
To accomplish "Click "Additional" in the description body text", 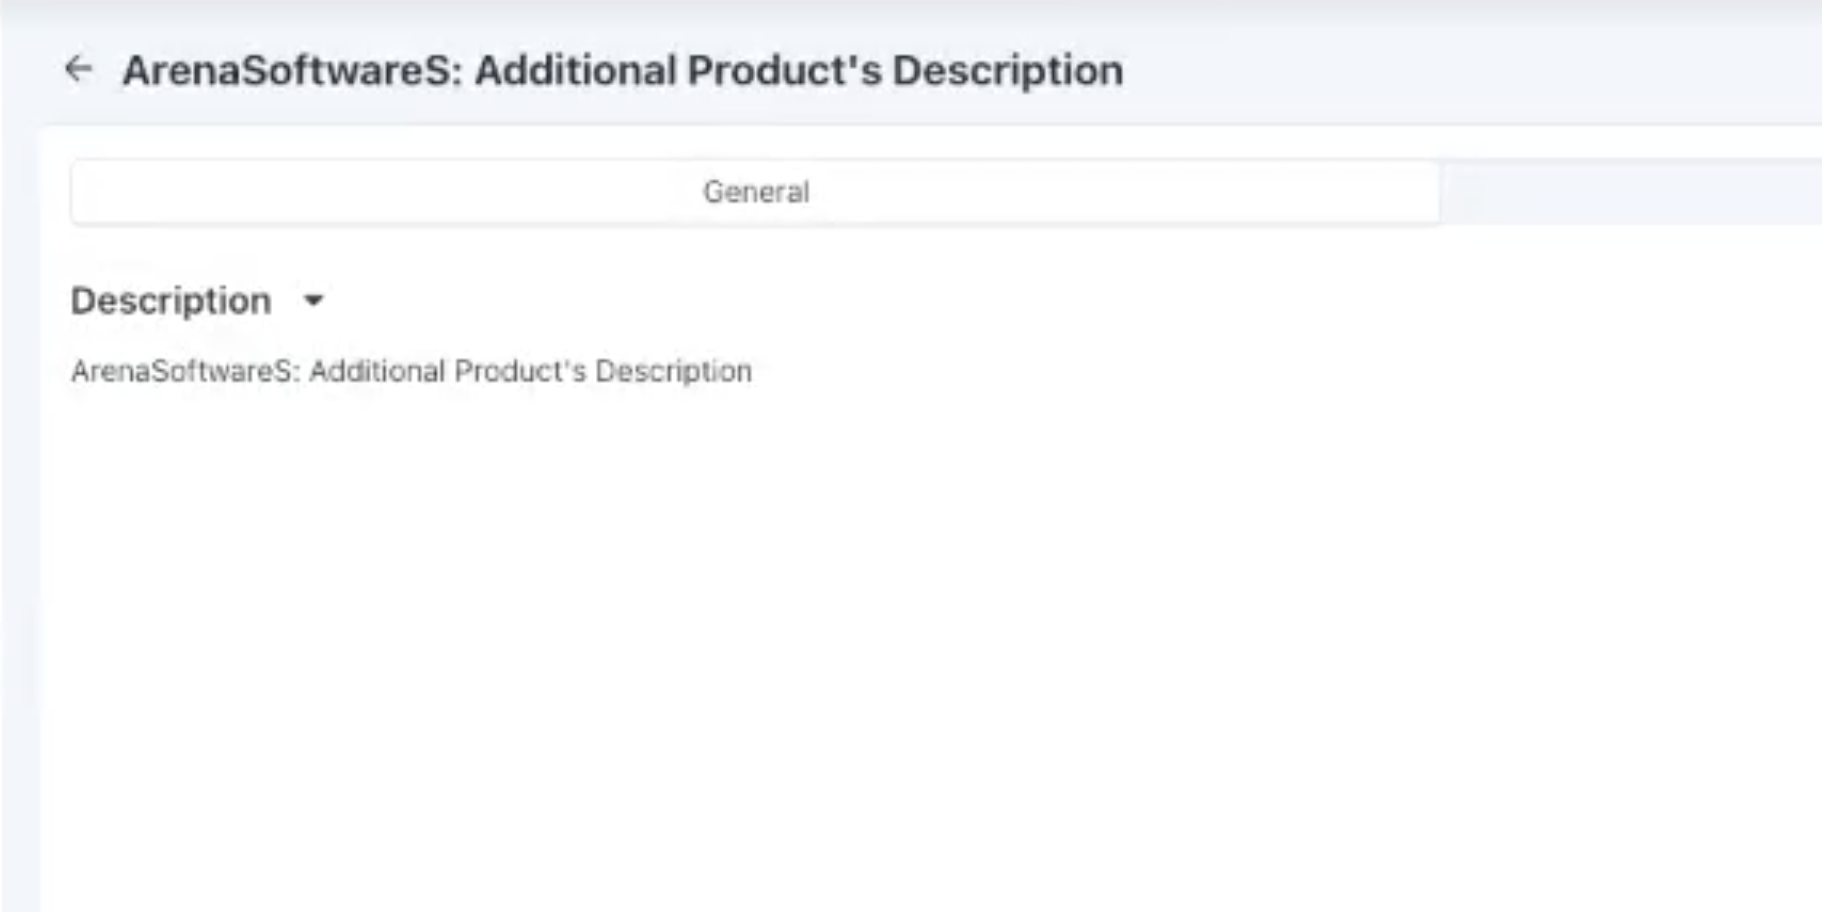I will click(x=377, y=371).
